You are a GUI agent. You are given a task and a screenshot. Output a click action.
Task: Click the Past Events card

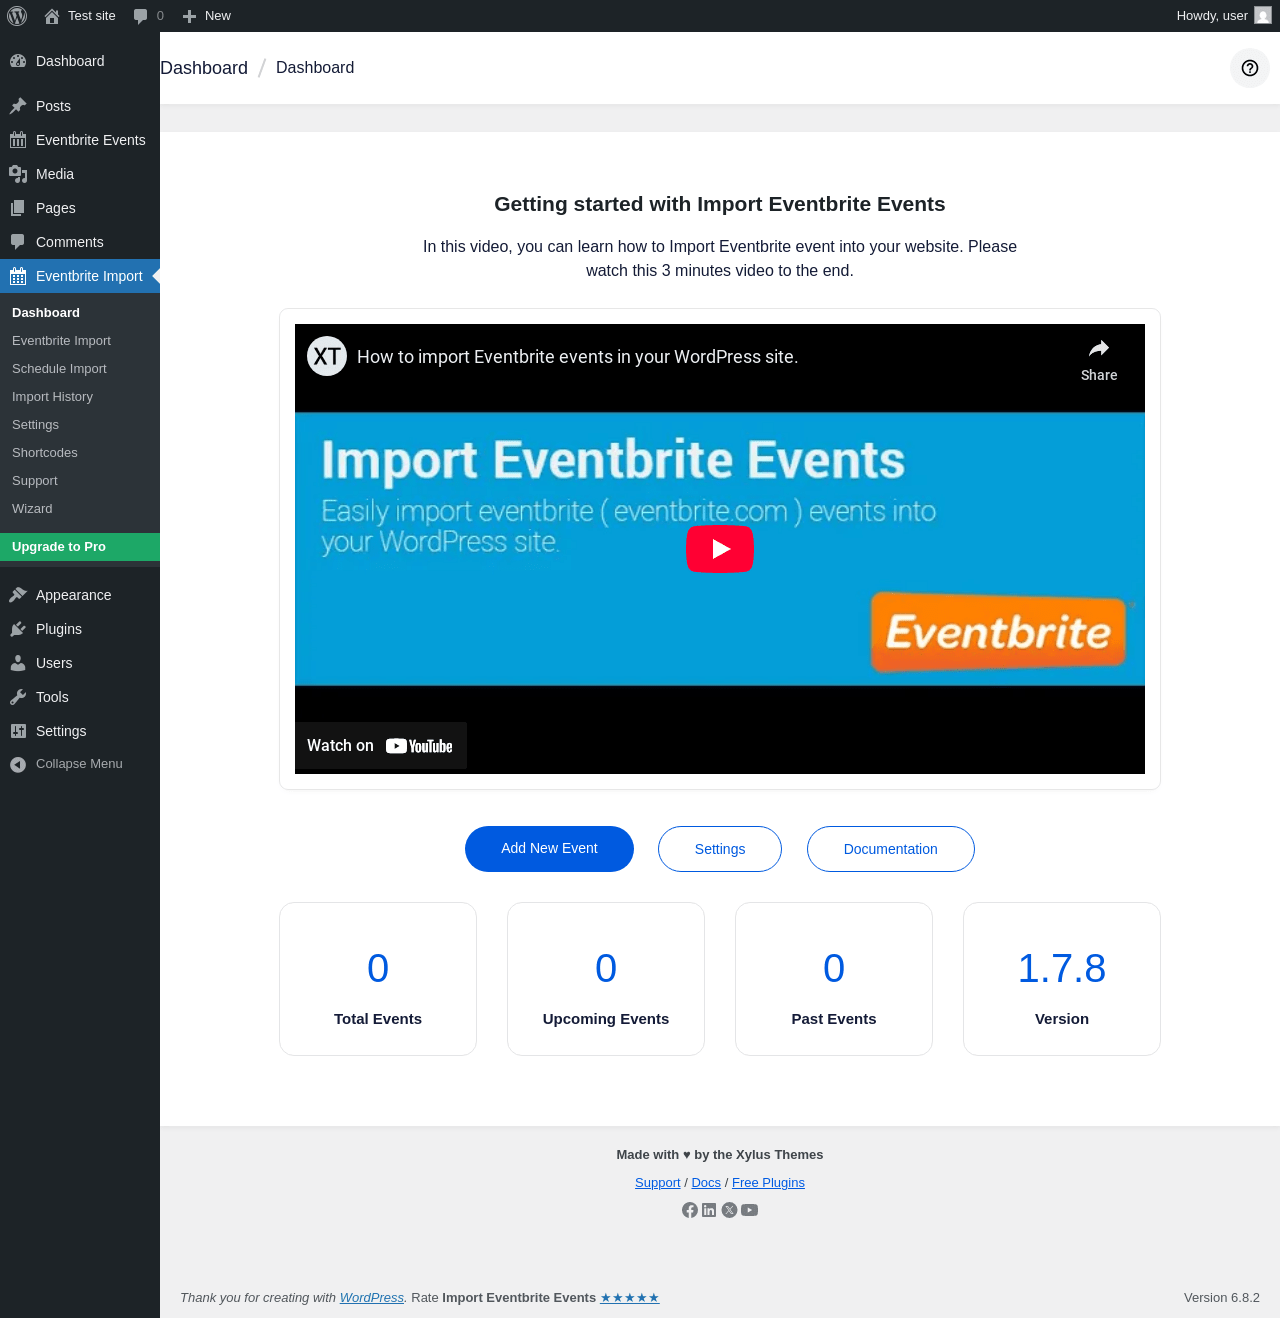pos(834,979)
